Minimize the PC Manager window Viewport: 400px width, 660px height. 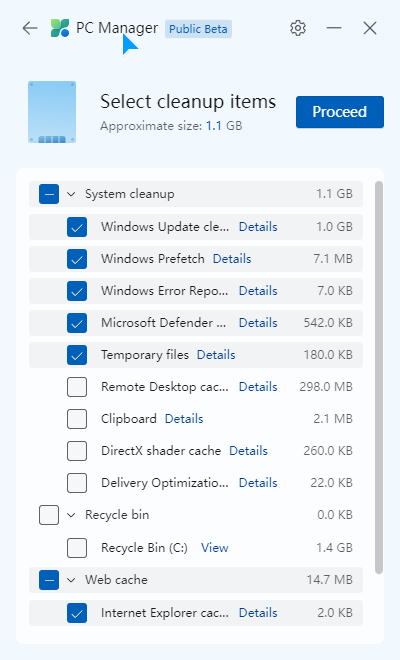[334, 28]
